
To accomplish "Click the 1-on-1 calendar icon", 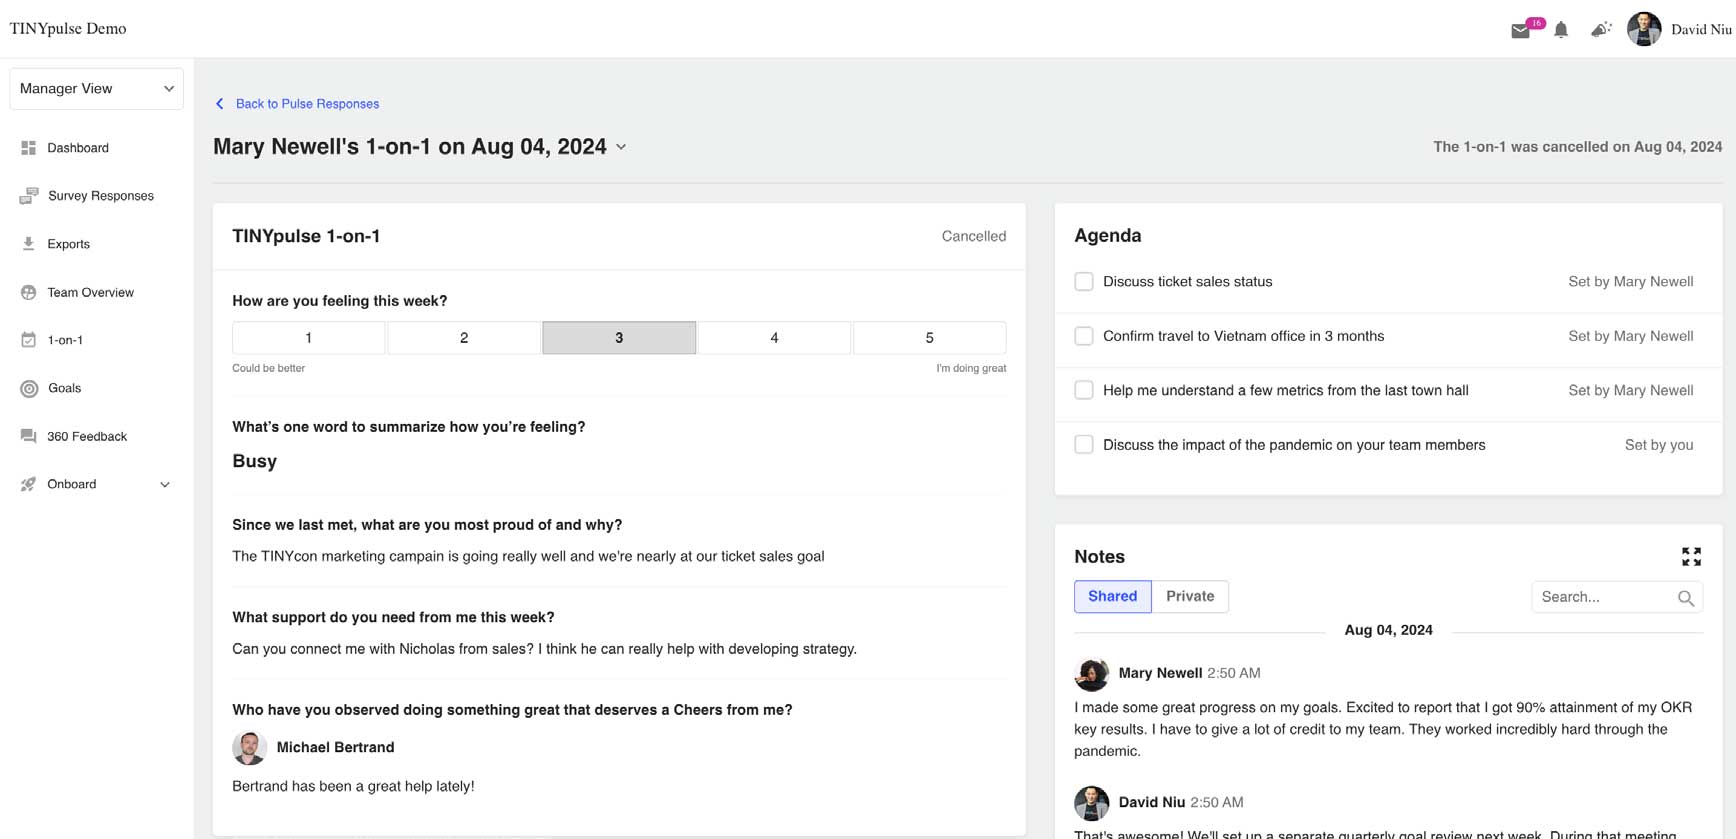I will [28, 340].
